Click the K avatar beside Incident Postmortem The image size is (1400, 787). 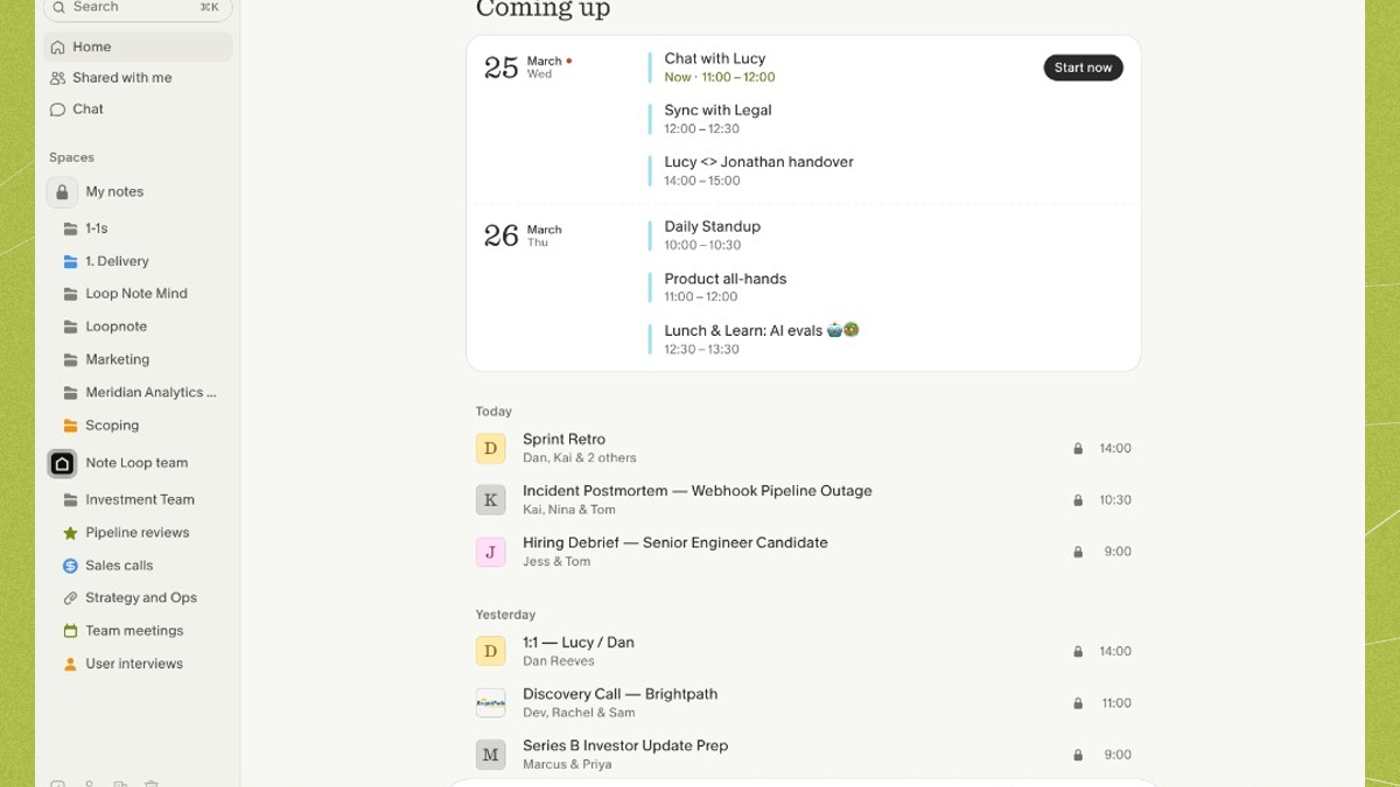[490, 500]
